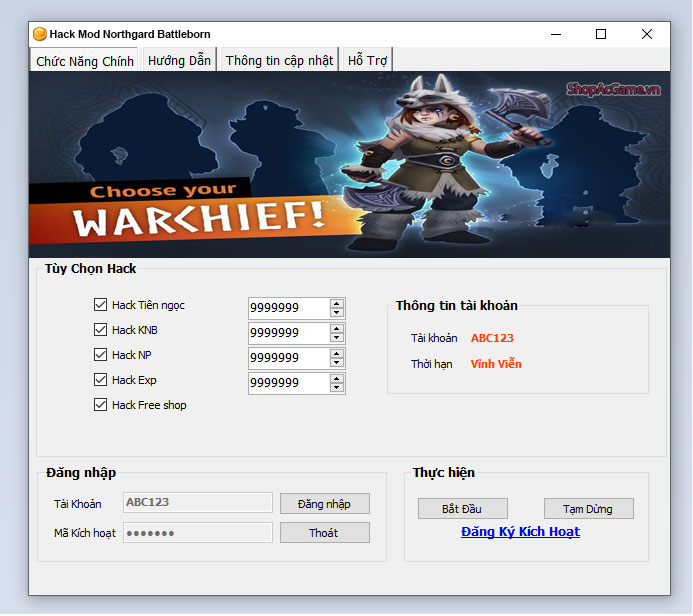Maximize the Hack Mod window
Screen dimensions: 693x616
pos(601,34)
